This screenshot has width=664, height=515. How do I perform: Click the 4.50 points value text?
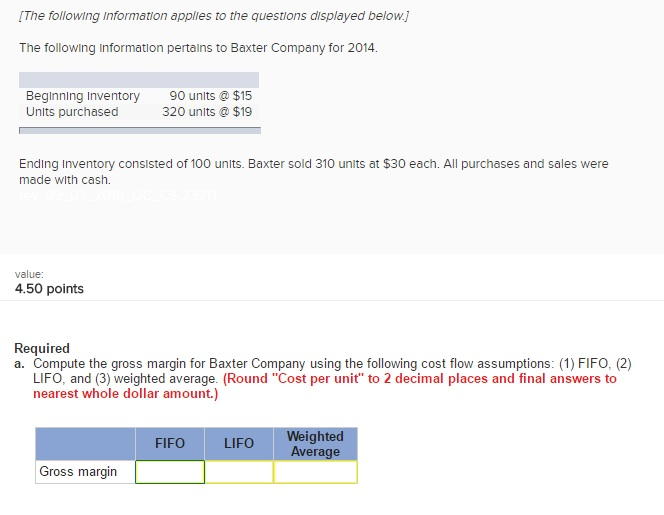click(49, 289)
